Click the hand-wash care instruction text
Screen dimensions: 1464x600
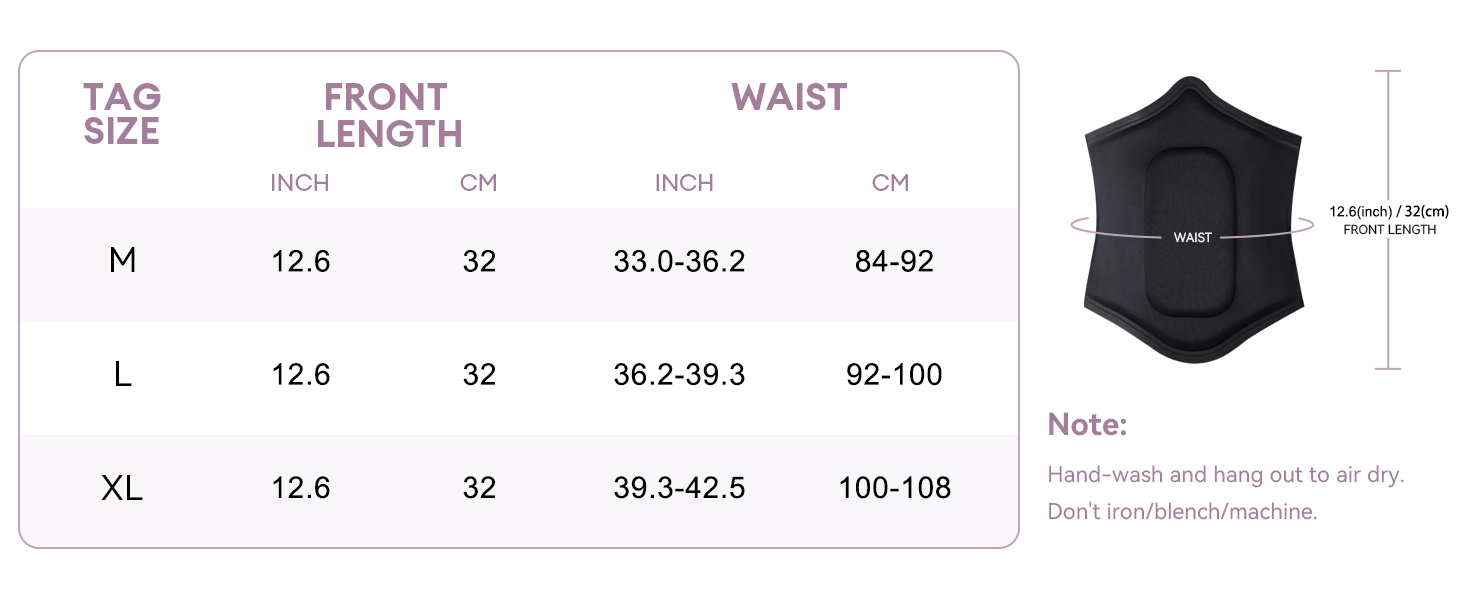coord(1226,474)
